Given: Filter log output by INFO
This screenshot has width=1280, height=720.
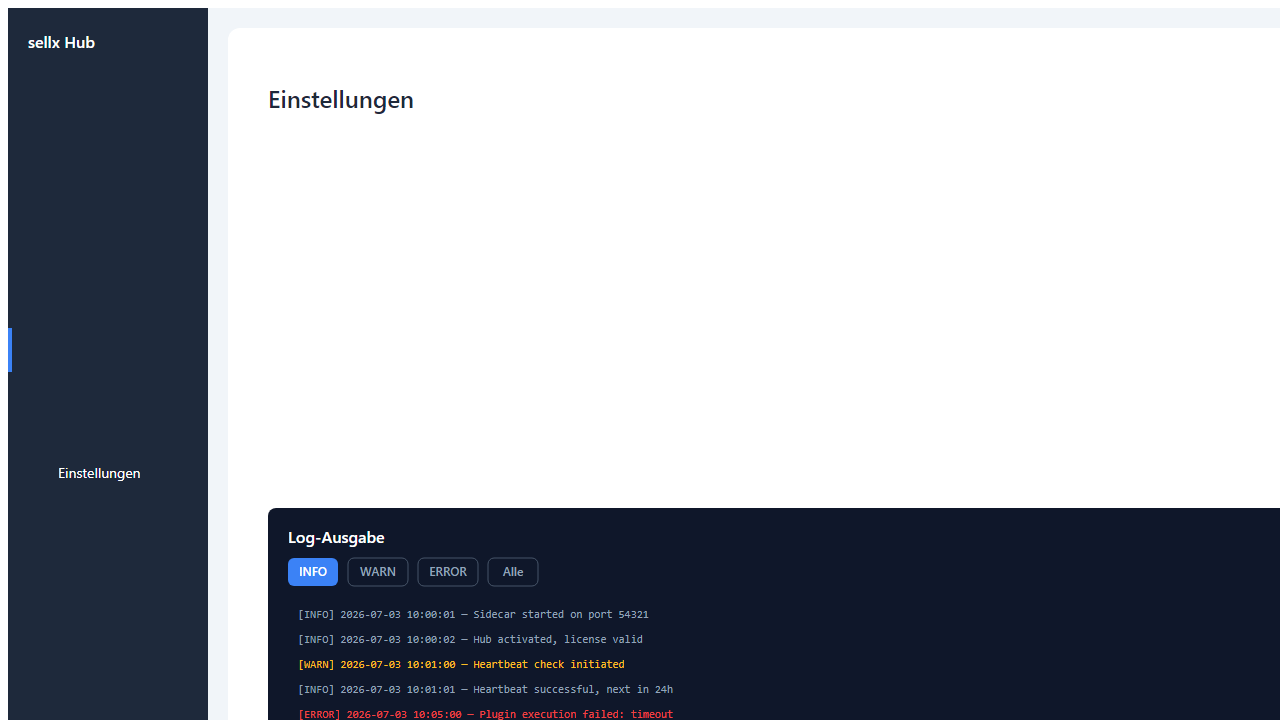Looking at the screenshot, I should coord(313,572).
